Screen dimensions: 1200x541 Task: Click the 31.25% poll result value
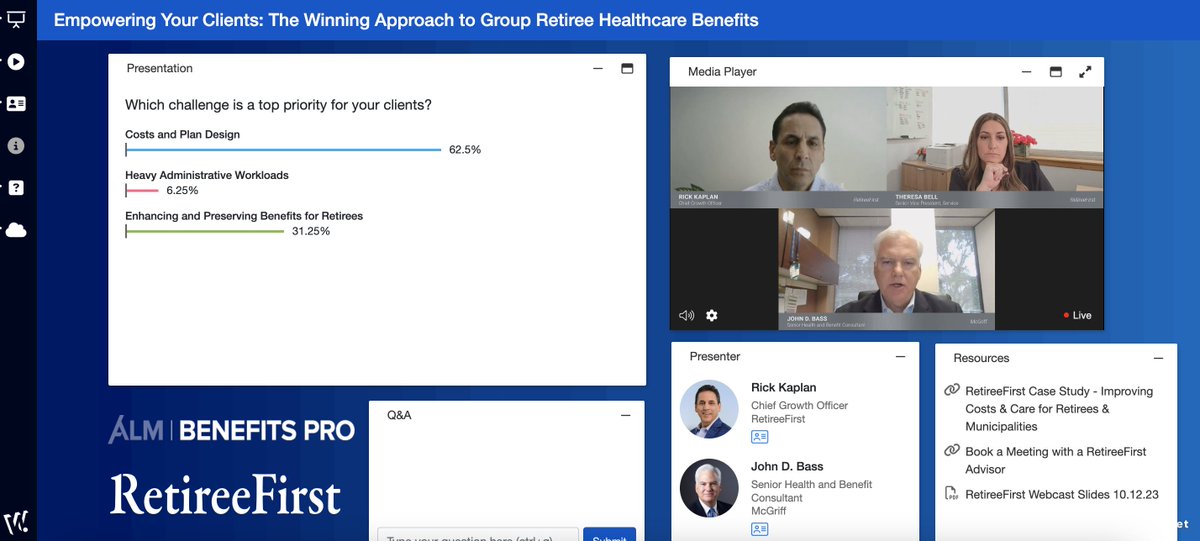pyautogui.click(x=311, y=231)
